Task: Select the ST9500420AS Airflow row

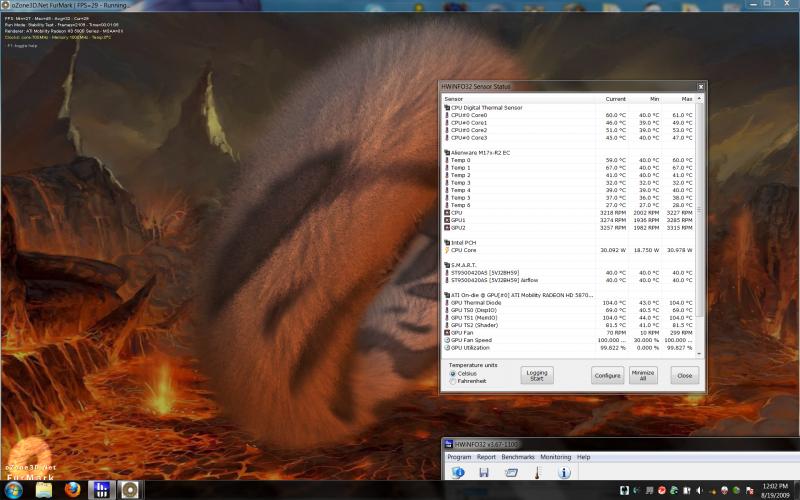Action: click(x=568, y=280)
